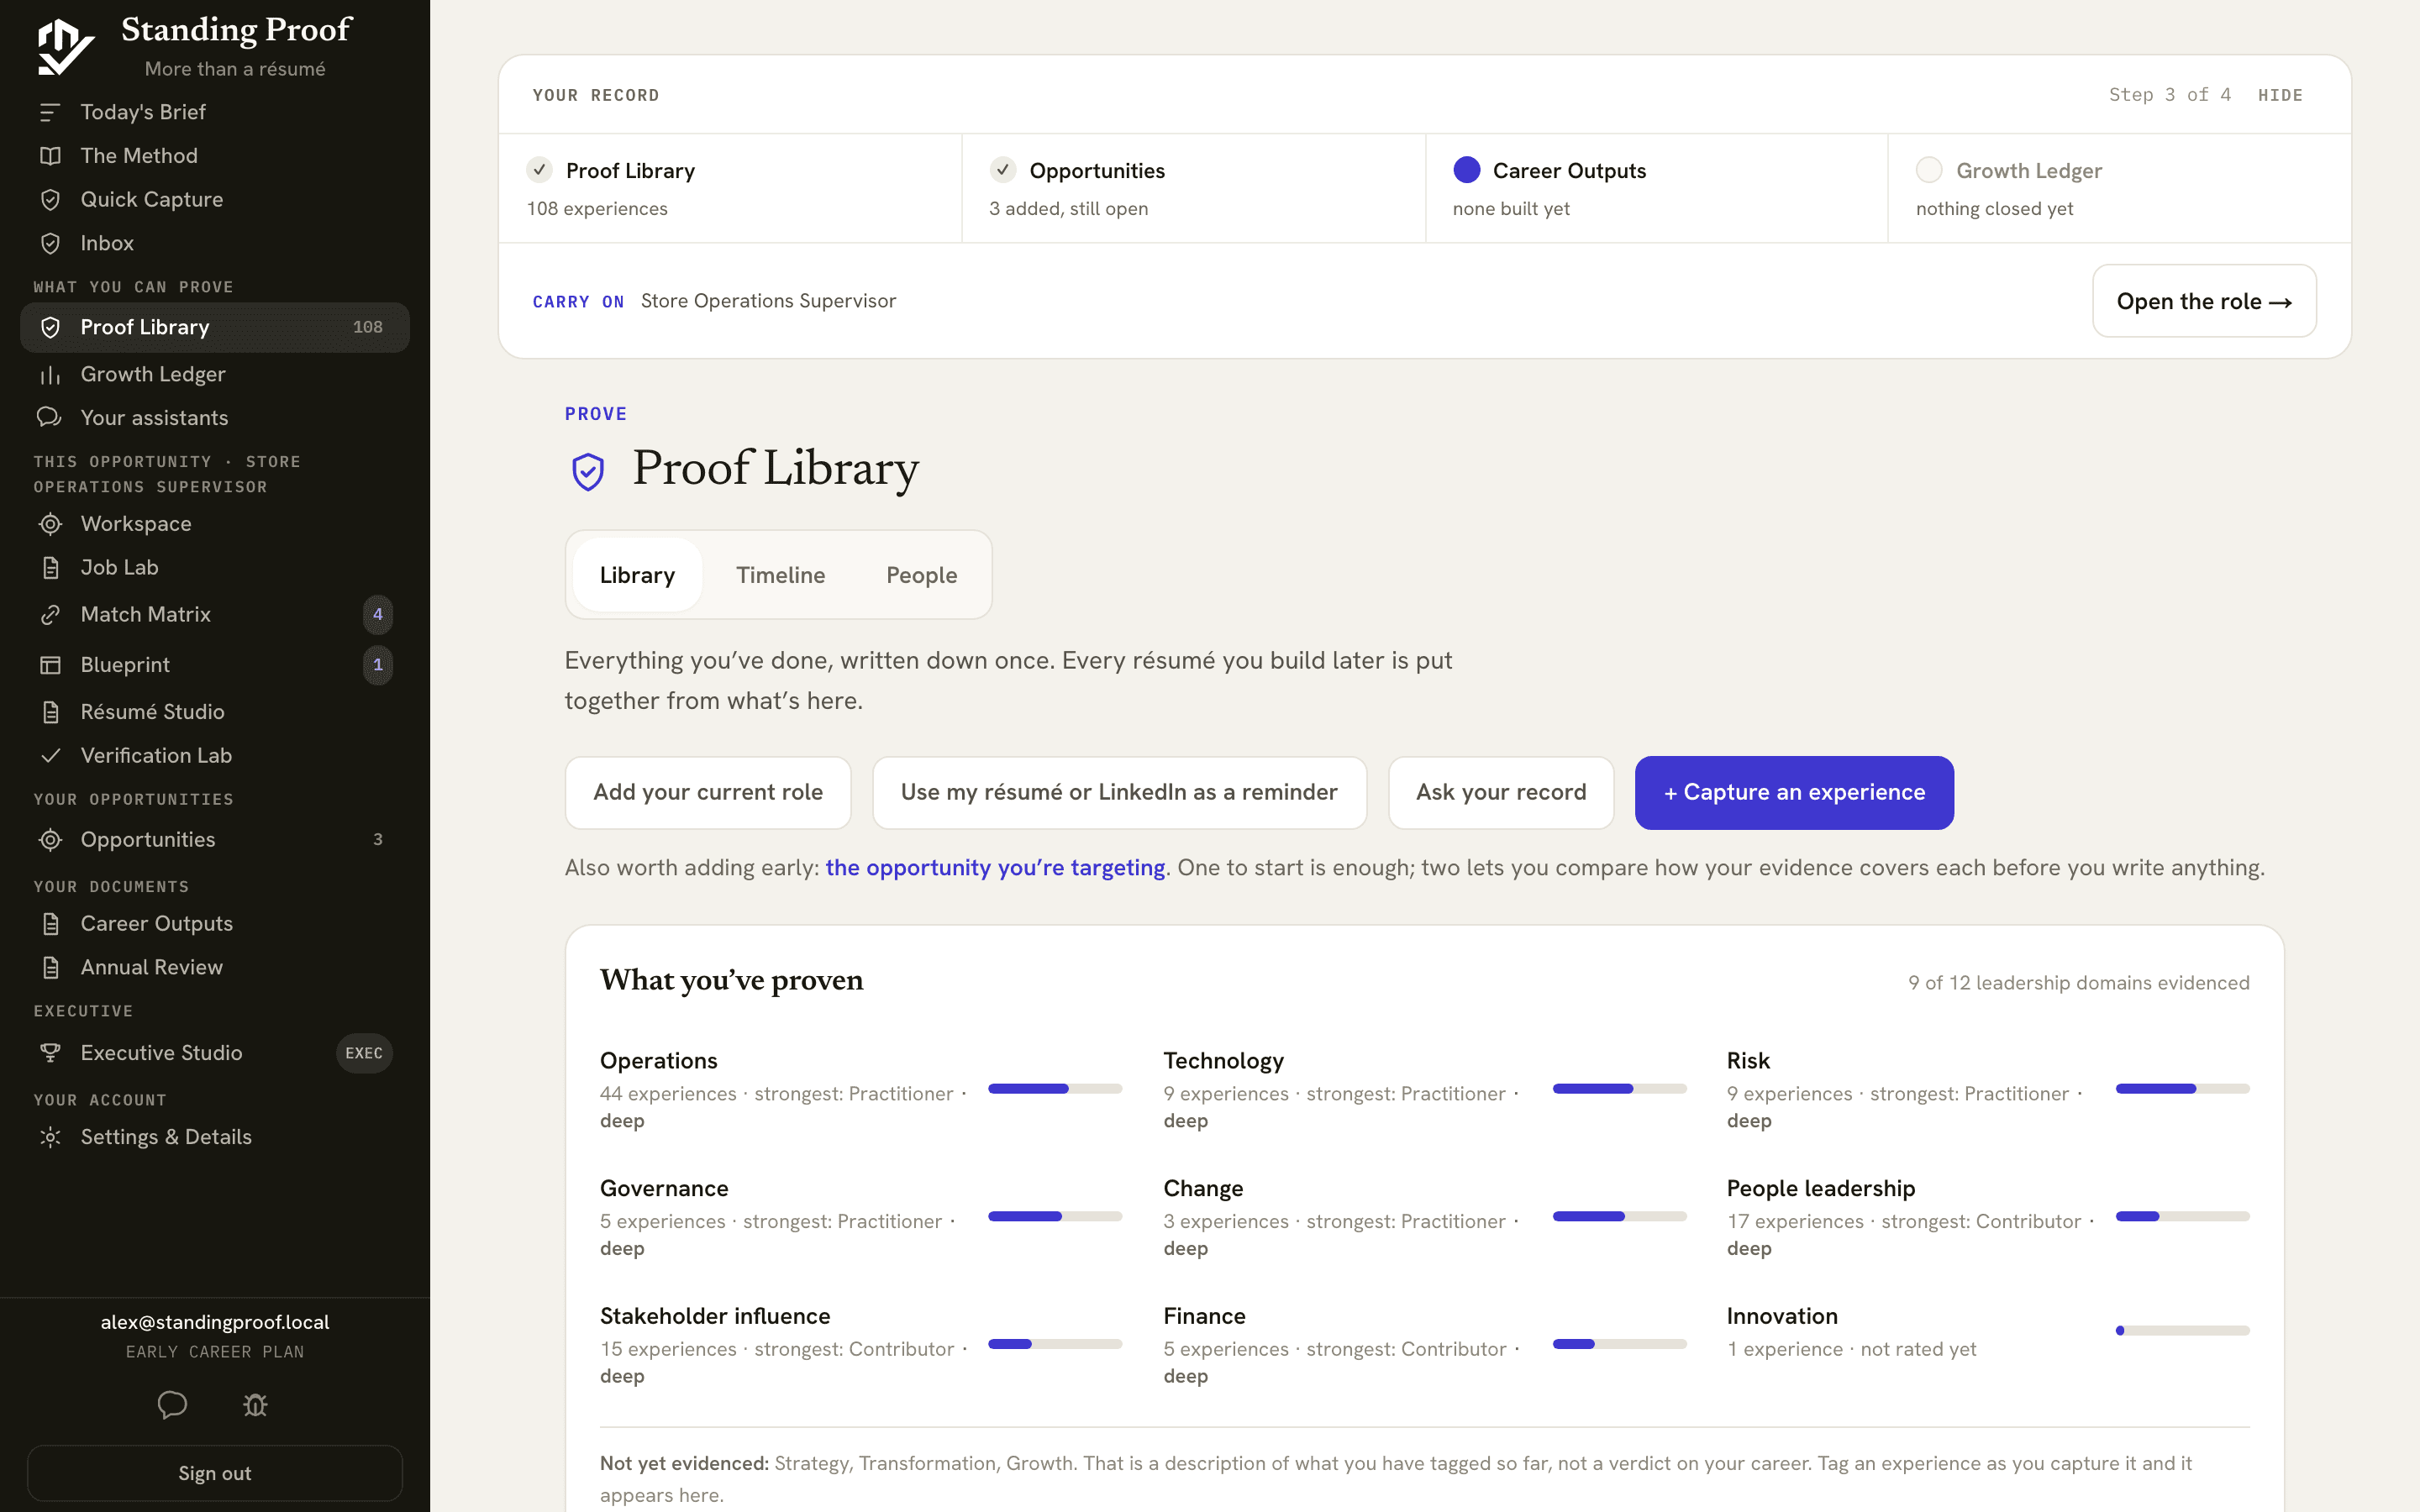Image resolution: width=2420 pixels, height=1512 pixels.
Task: Click the Workspace target icon
Action: pos(50,524)
